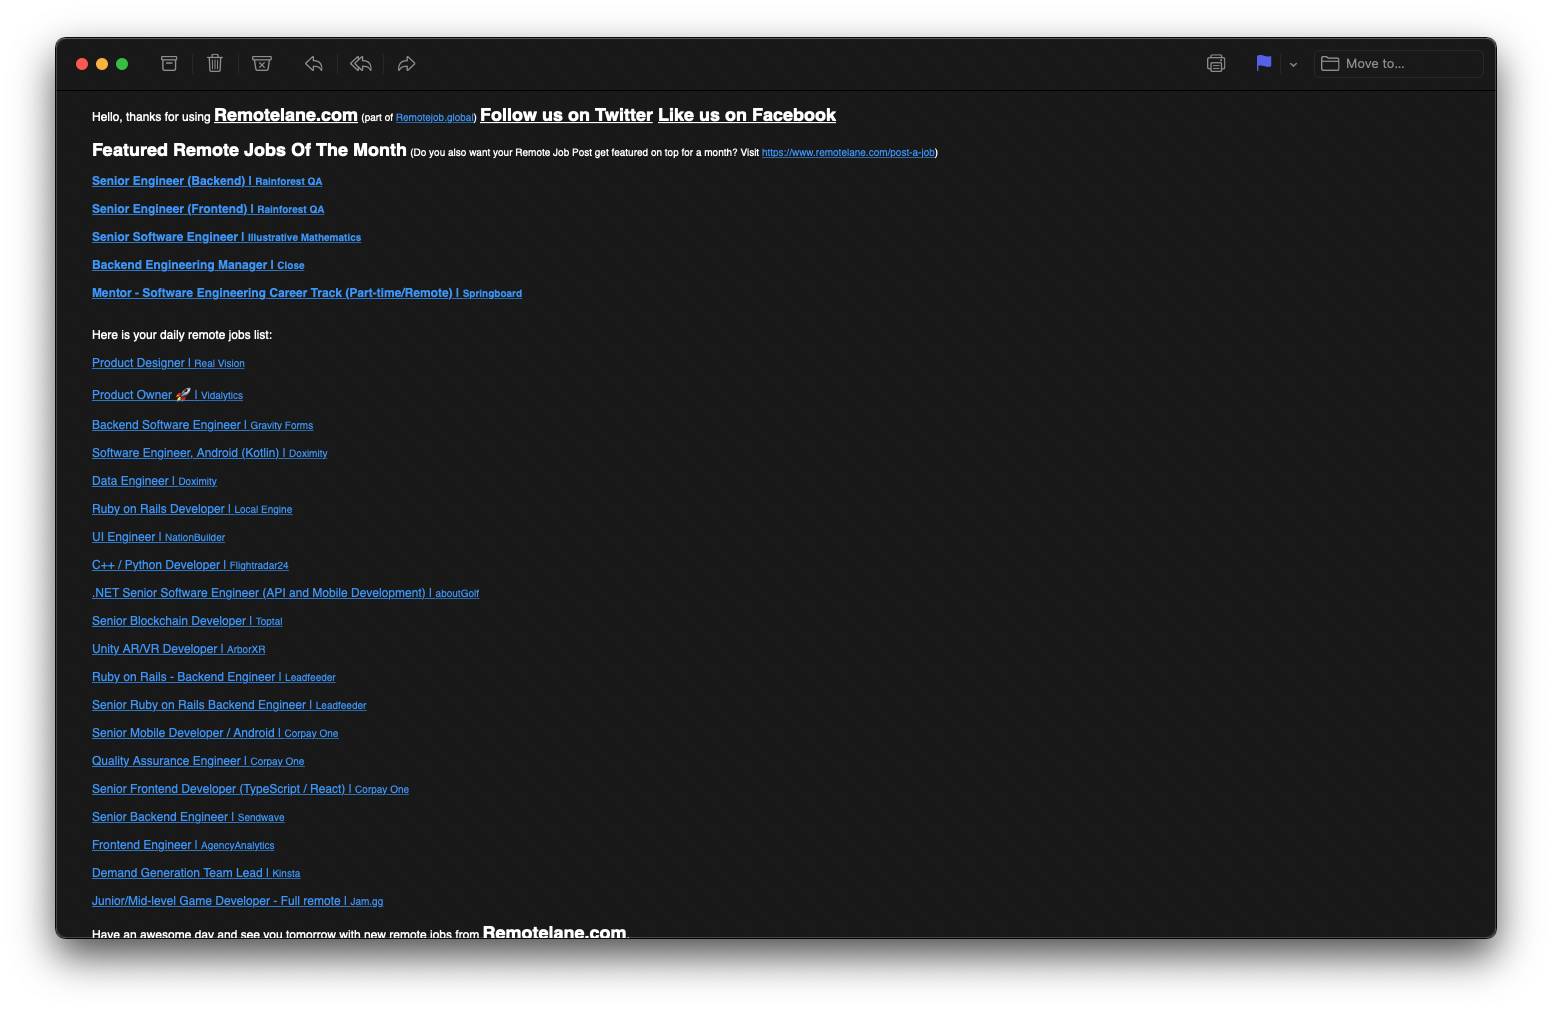Open Ruby on Rails Developer Local Engine job
The height and width of the screenshot is (1012, 1552).
pyautogui.click(x=192, y=509)
